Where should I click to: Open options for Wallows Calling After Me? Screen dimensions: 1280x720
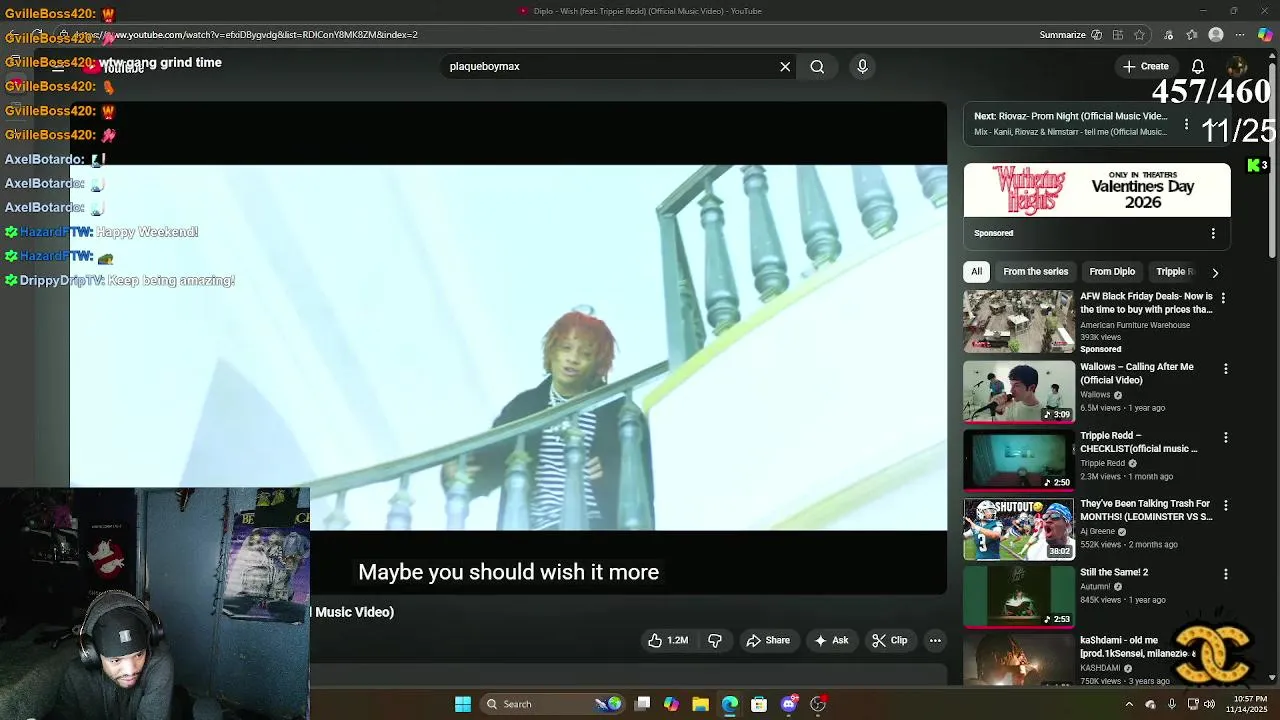coord(1225,369)
